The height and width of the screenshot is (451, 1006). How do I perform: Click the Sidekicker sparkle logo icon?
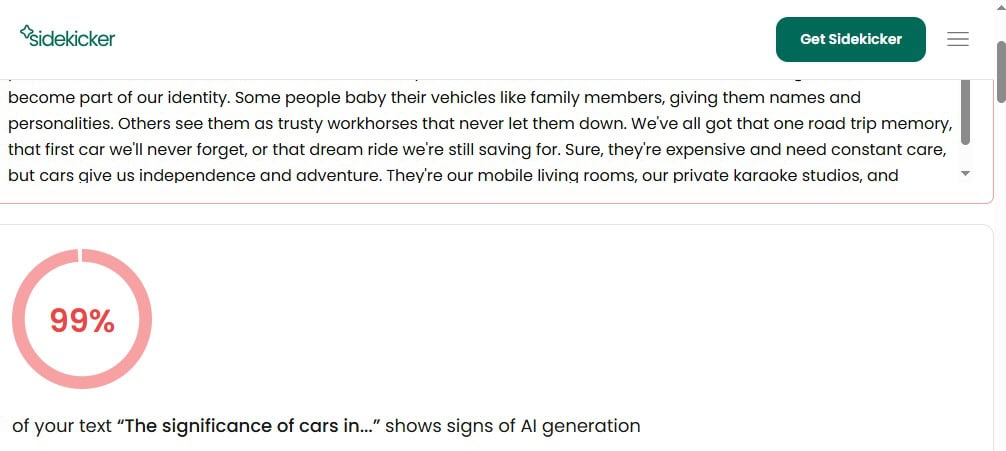click(x=27, y=33)
